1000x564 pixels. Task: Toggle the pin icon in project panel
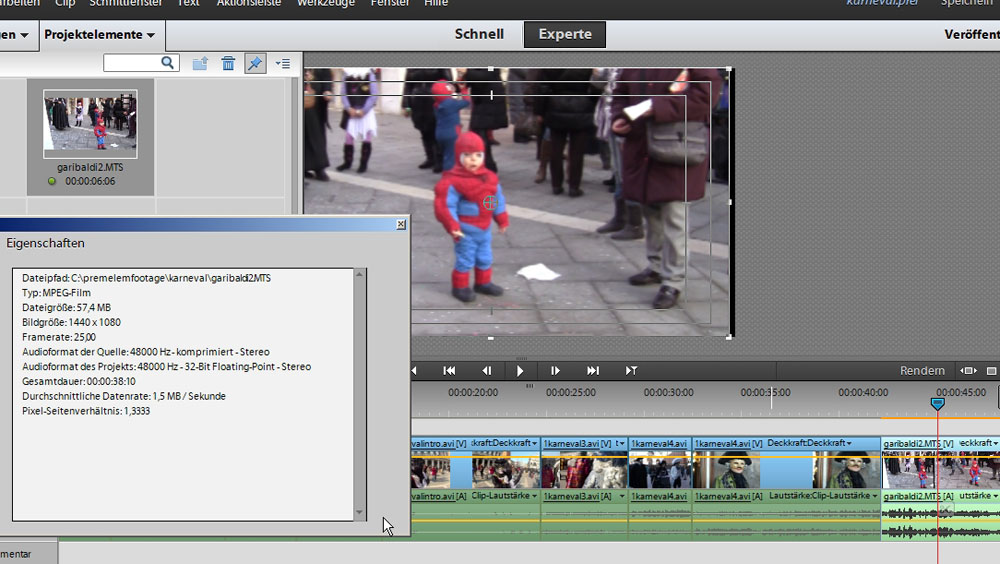tap(255, 63)
